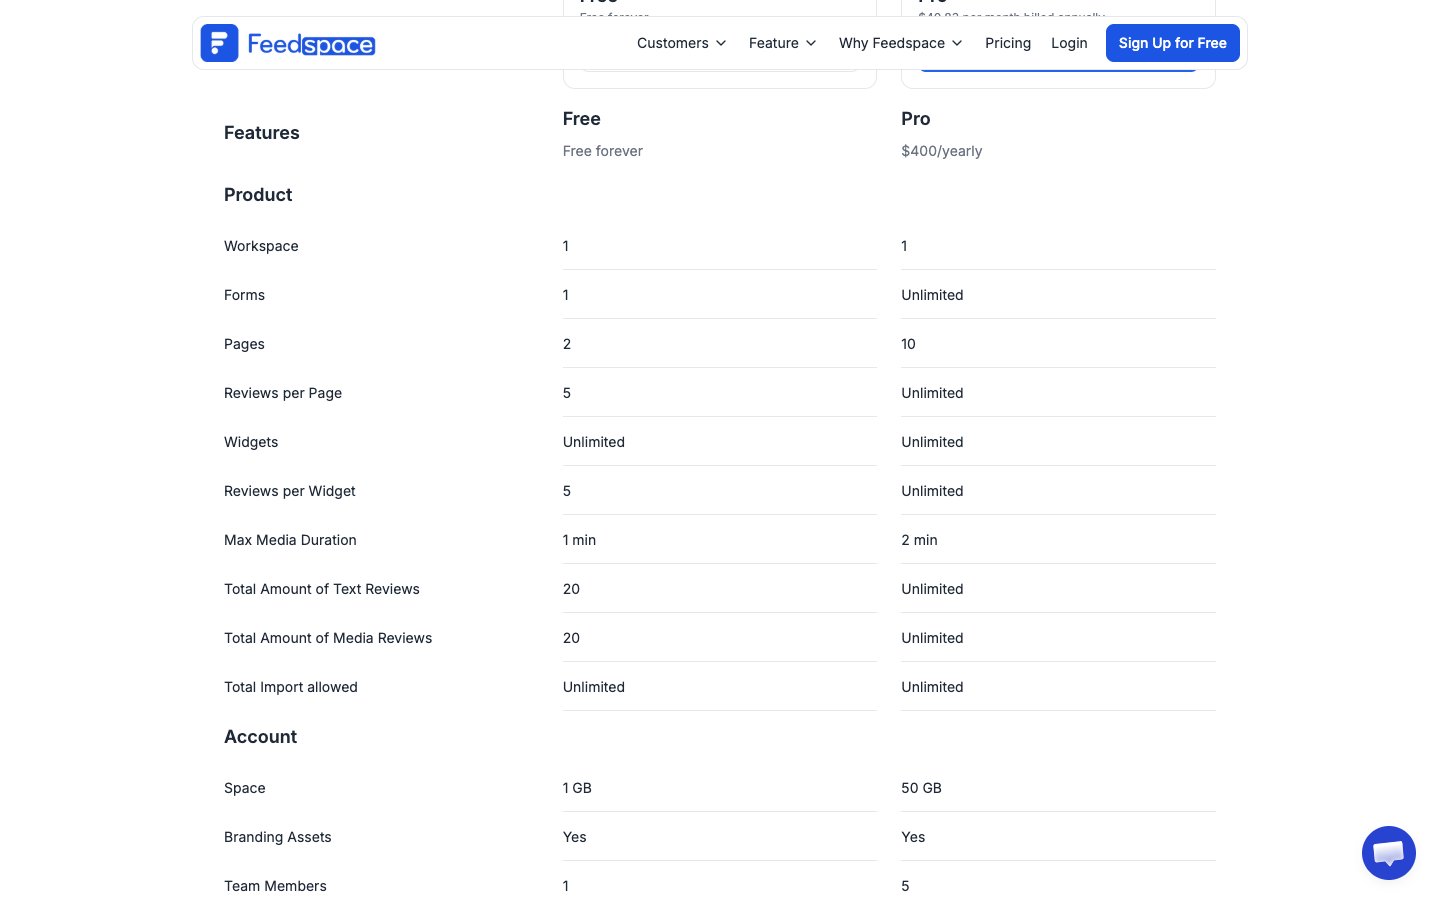Open the Login page
The image size is (1440, 900).
(x=1069, y=43)
